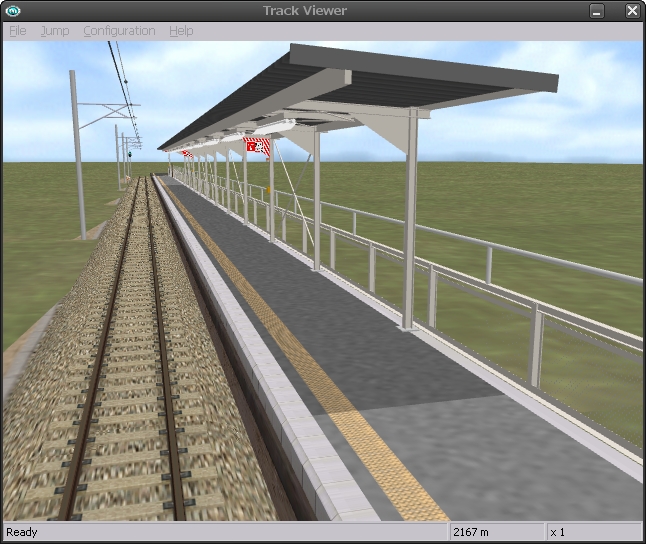This screenshot has height=544, width=646.
Task: Open the Configuration menu
Action: [x=119, y=31]
